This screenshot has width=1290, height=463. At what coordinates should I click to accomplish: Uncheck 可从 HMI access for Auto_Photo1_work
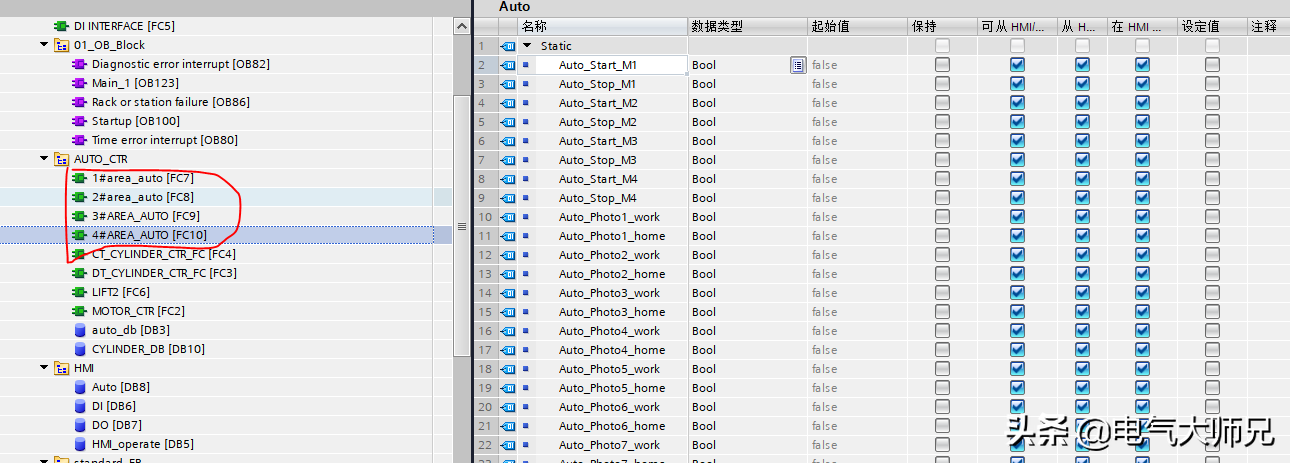tap(1017, 217)
